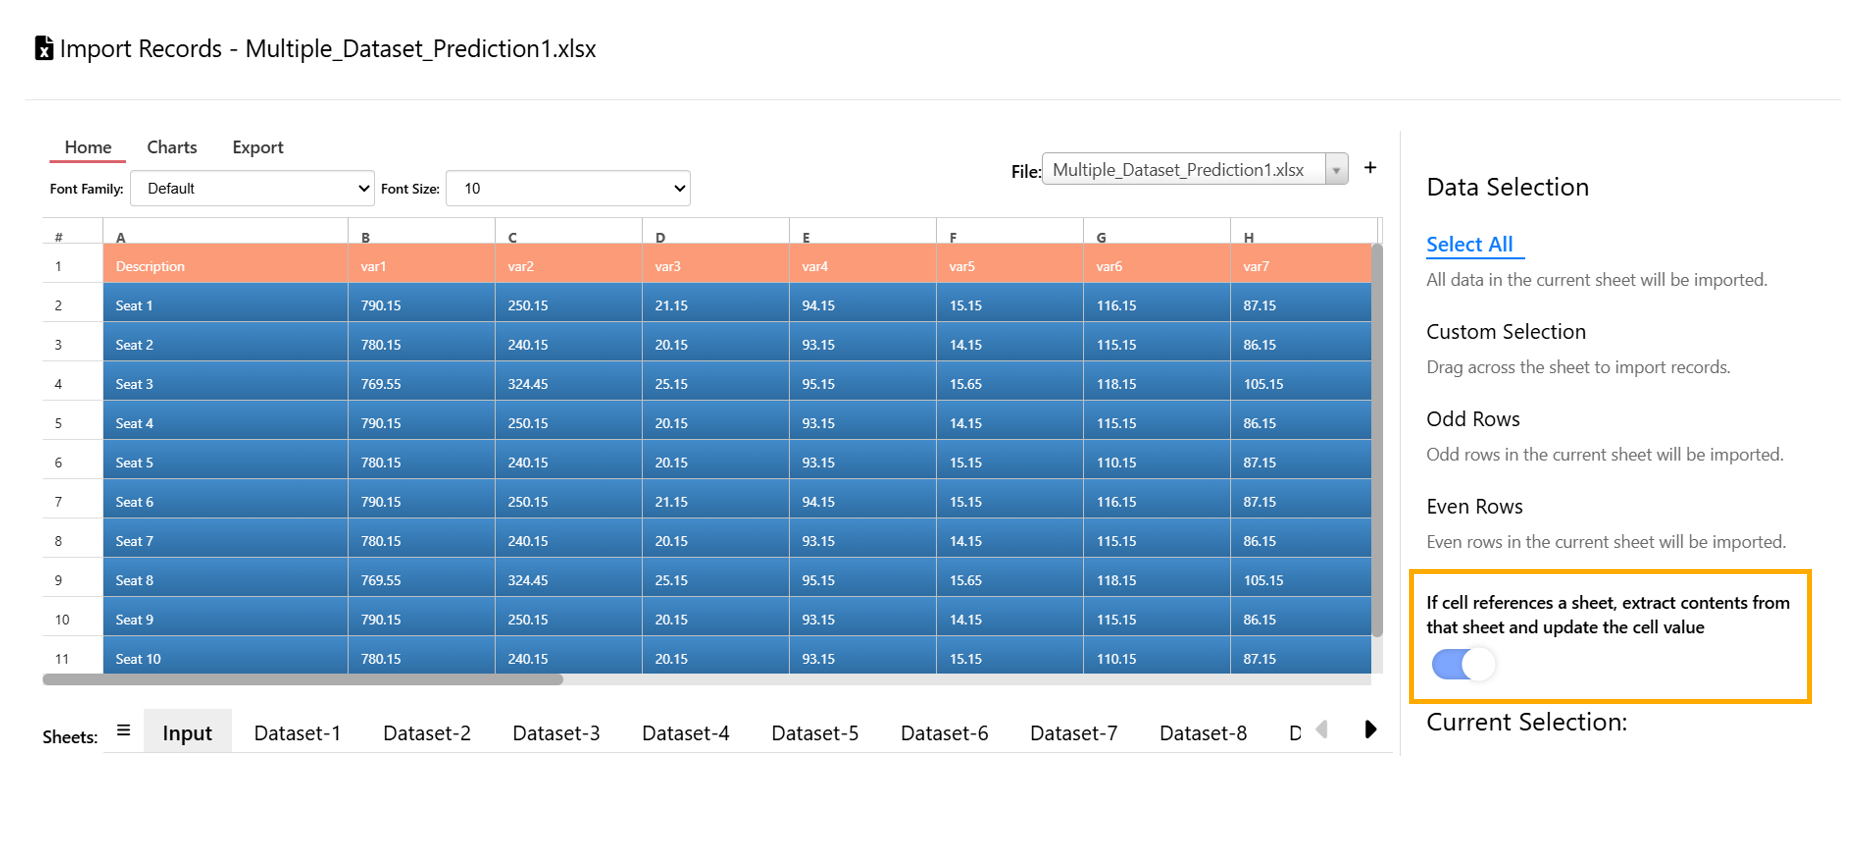Image resolution: width=1876 pixels, height=863 pixels.
Task: Click the Select All link
Action: [1469, 244]
